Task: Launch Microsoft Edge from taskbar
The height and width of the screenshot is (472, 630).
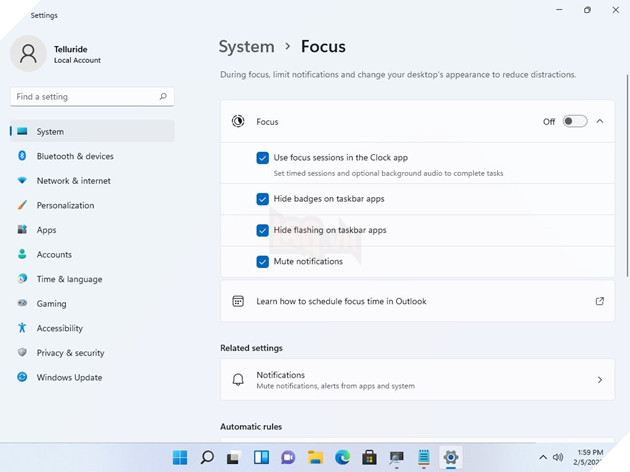Action: (342, 457)
